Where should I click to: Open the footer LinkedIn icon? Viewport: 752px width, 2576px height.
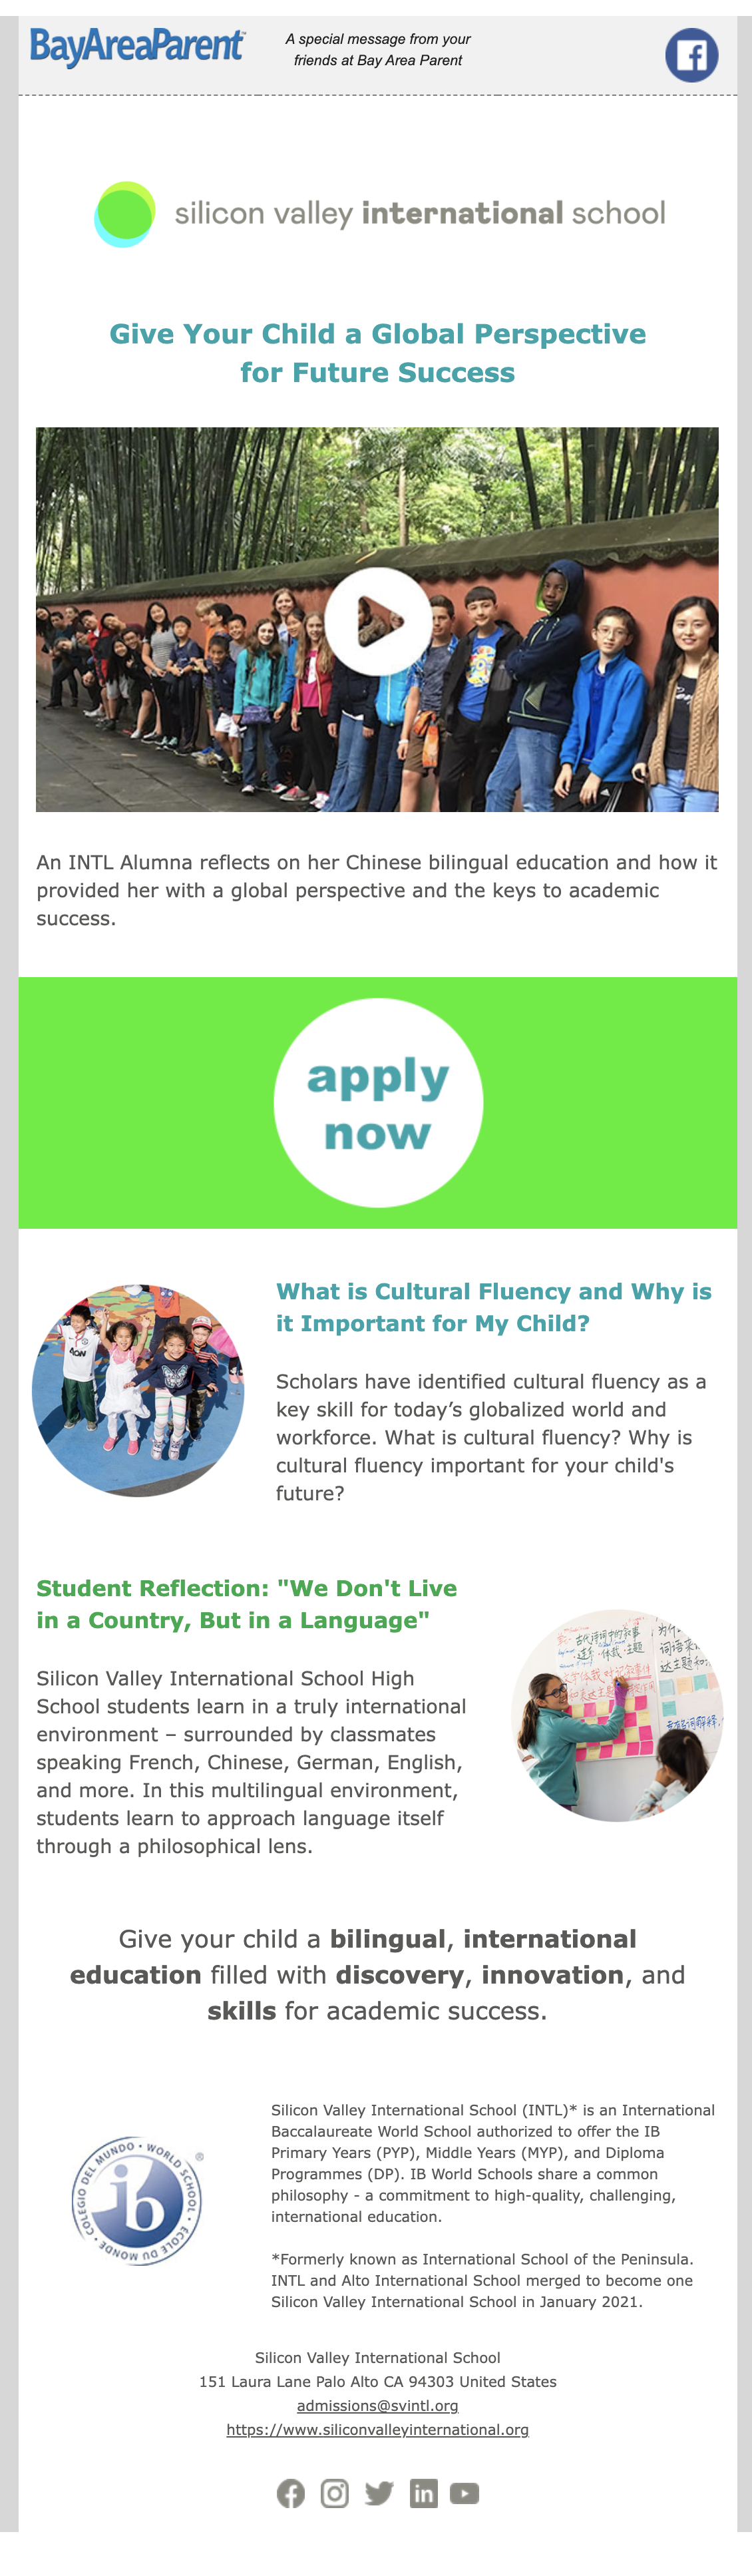pos(423,2494)
